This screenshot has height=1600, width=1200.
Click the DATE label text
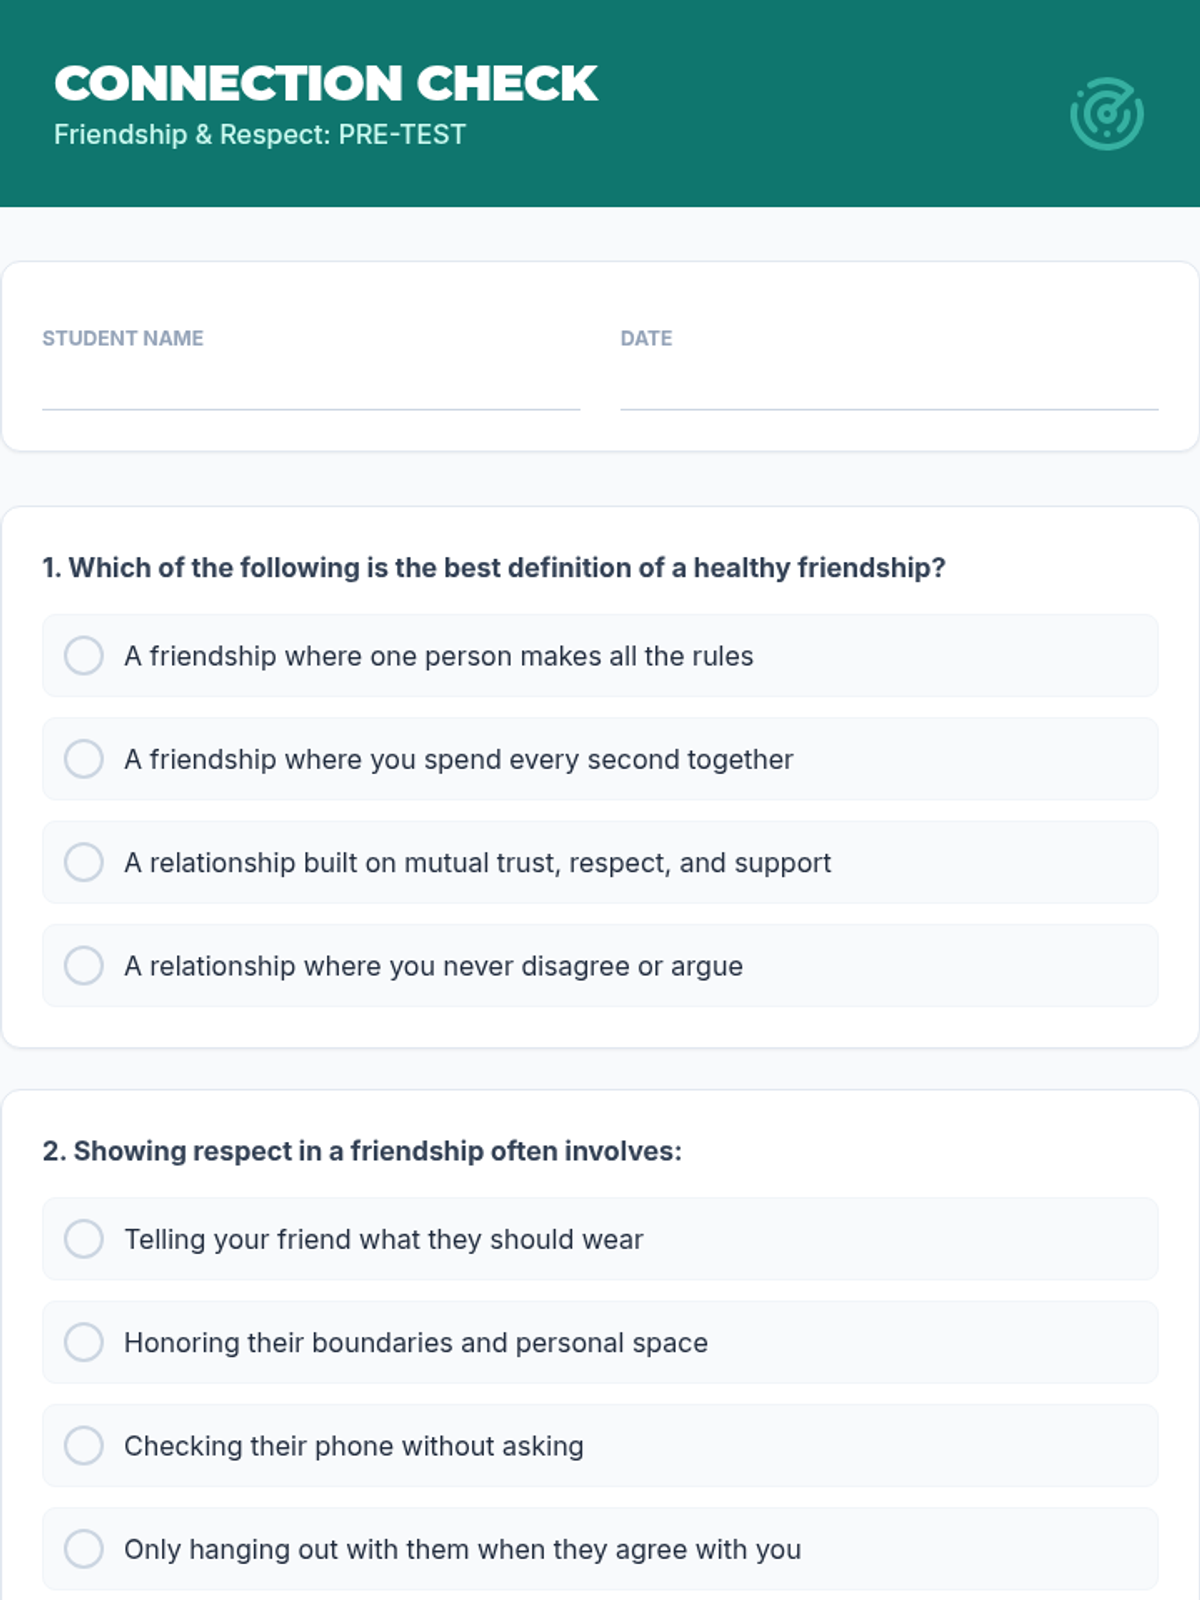pos(646,338)
